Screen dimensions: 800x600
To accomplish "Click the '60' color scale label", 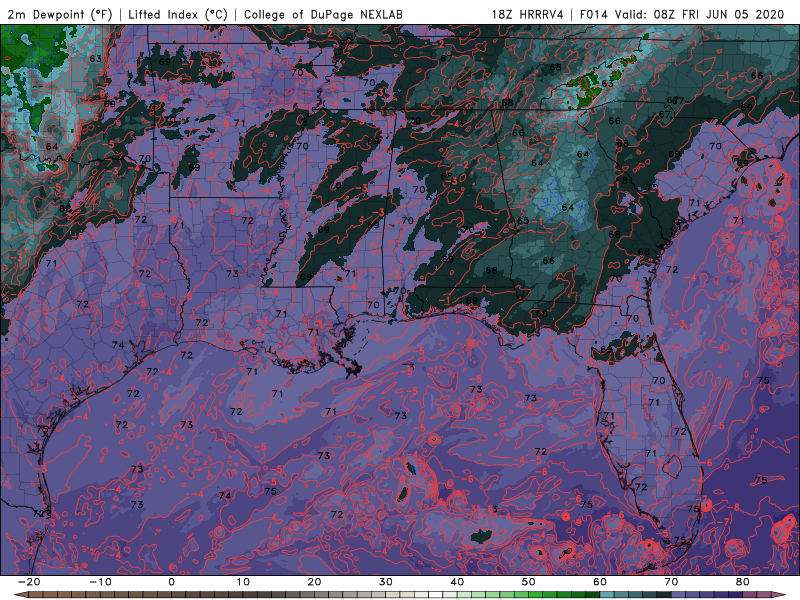I will point(600,582).
